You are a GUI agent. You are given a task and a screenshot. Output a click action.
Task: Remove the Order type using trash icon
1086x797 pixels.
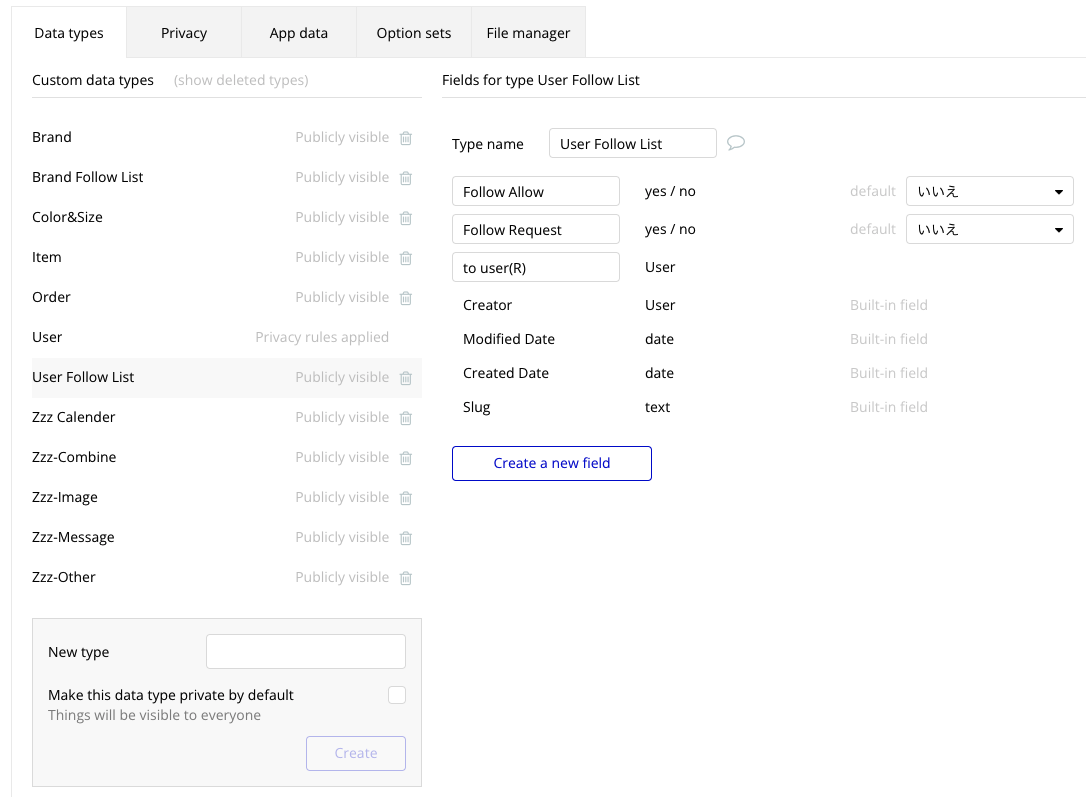tap(406, 298)
